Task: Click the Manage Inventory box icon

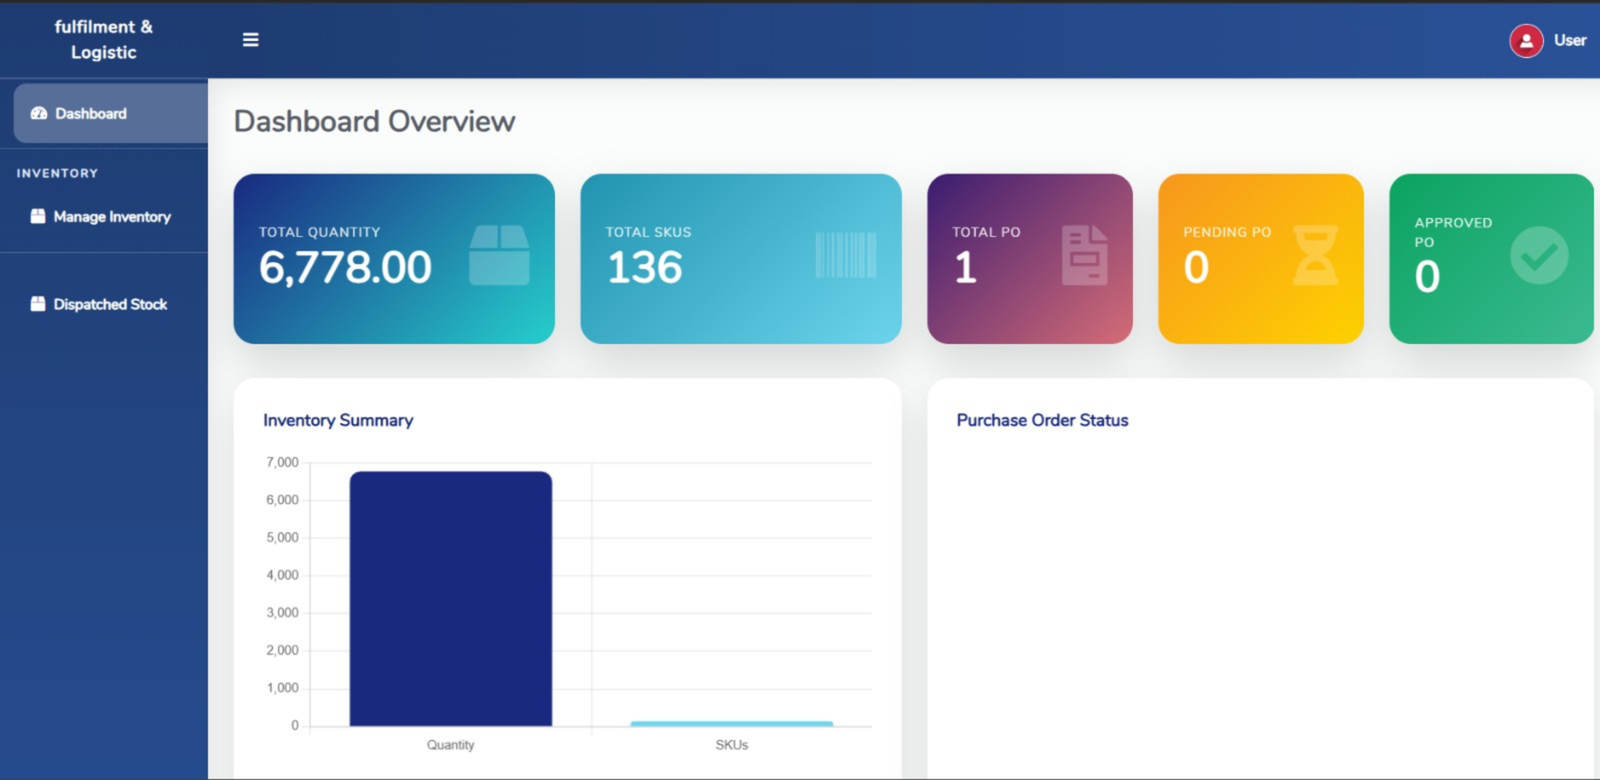Action: click(38, 217)
